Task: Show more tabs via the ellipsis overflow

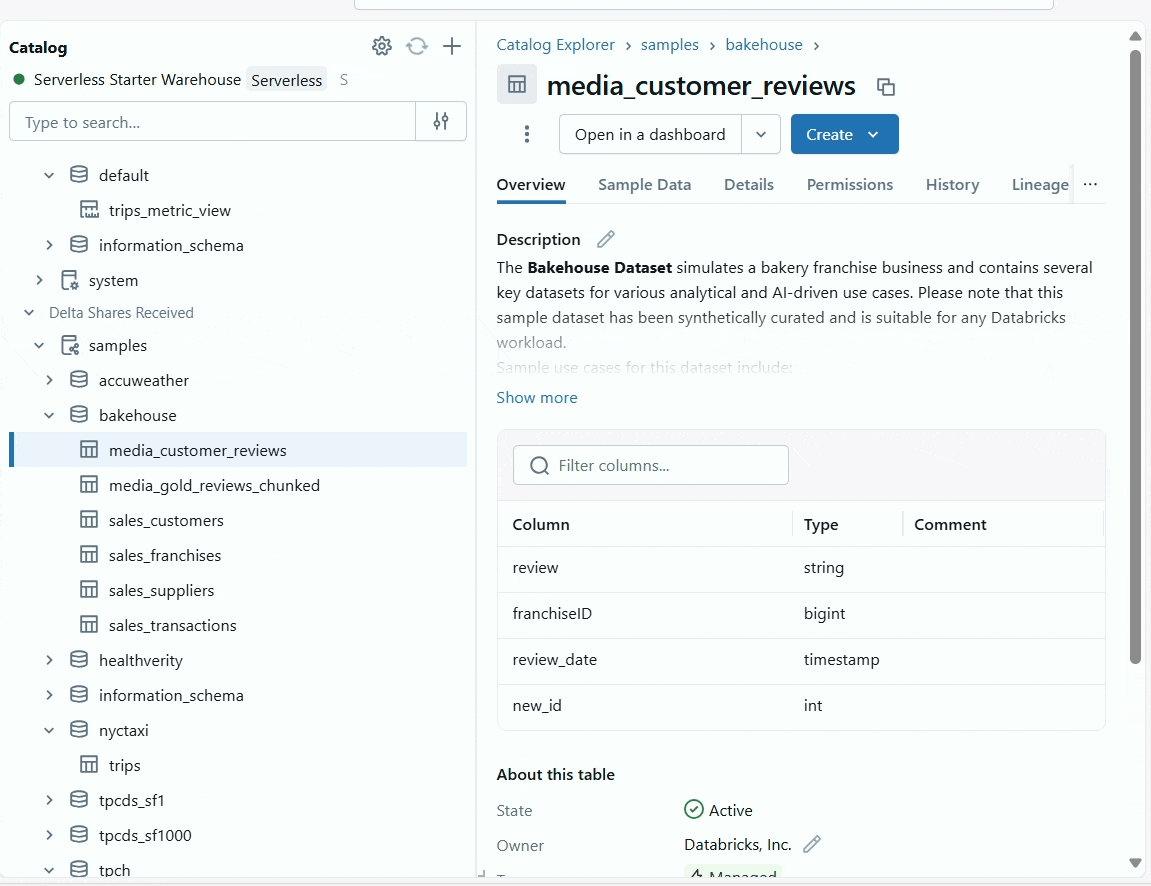Action: click(1090, 184)
